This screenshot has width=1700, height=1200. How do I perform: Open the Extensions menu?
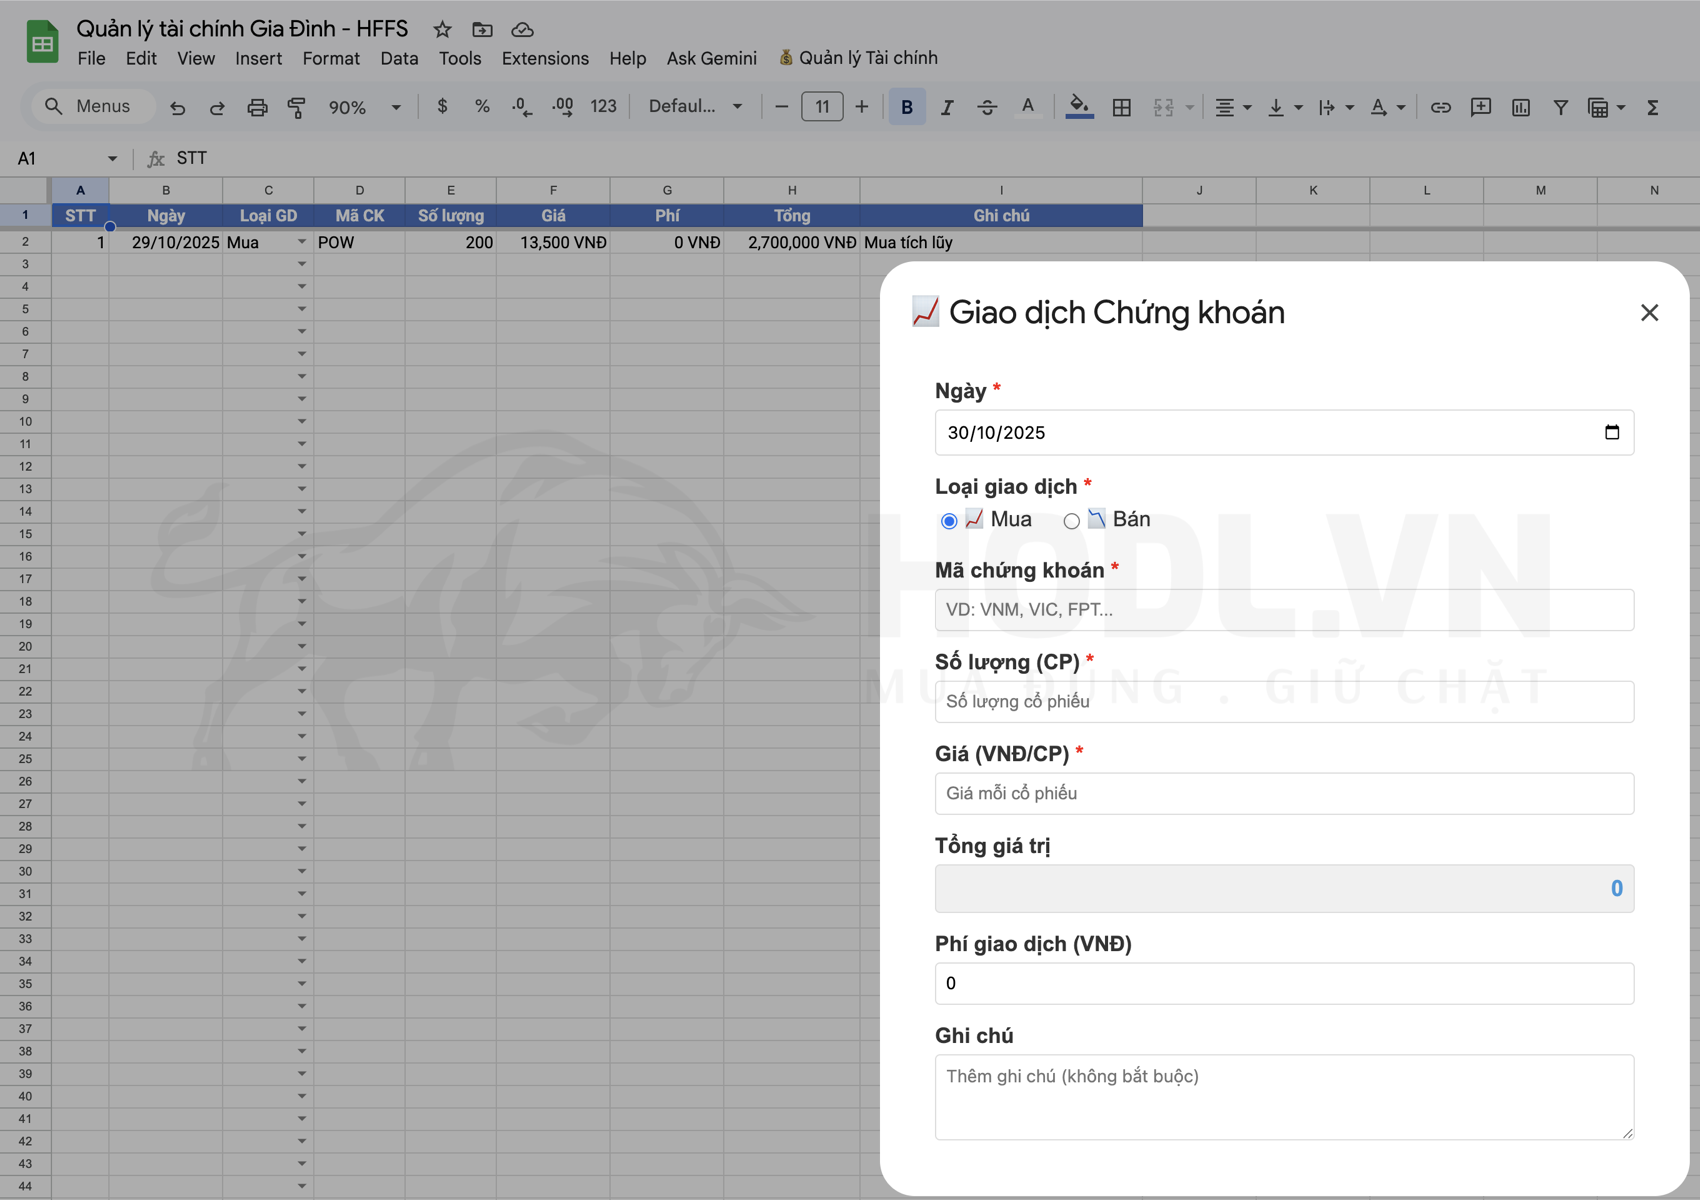tap(545, 58)
